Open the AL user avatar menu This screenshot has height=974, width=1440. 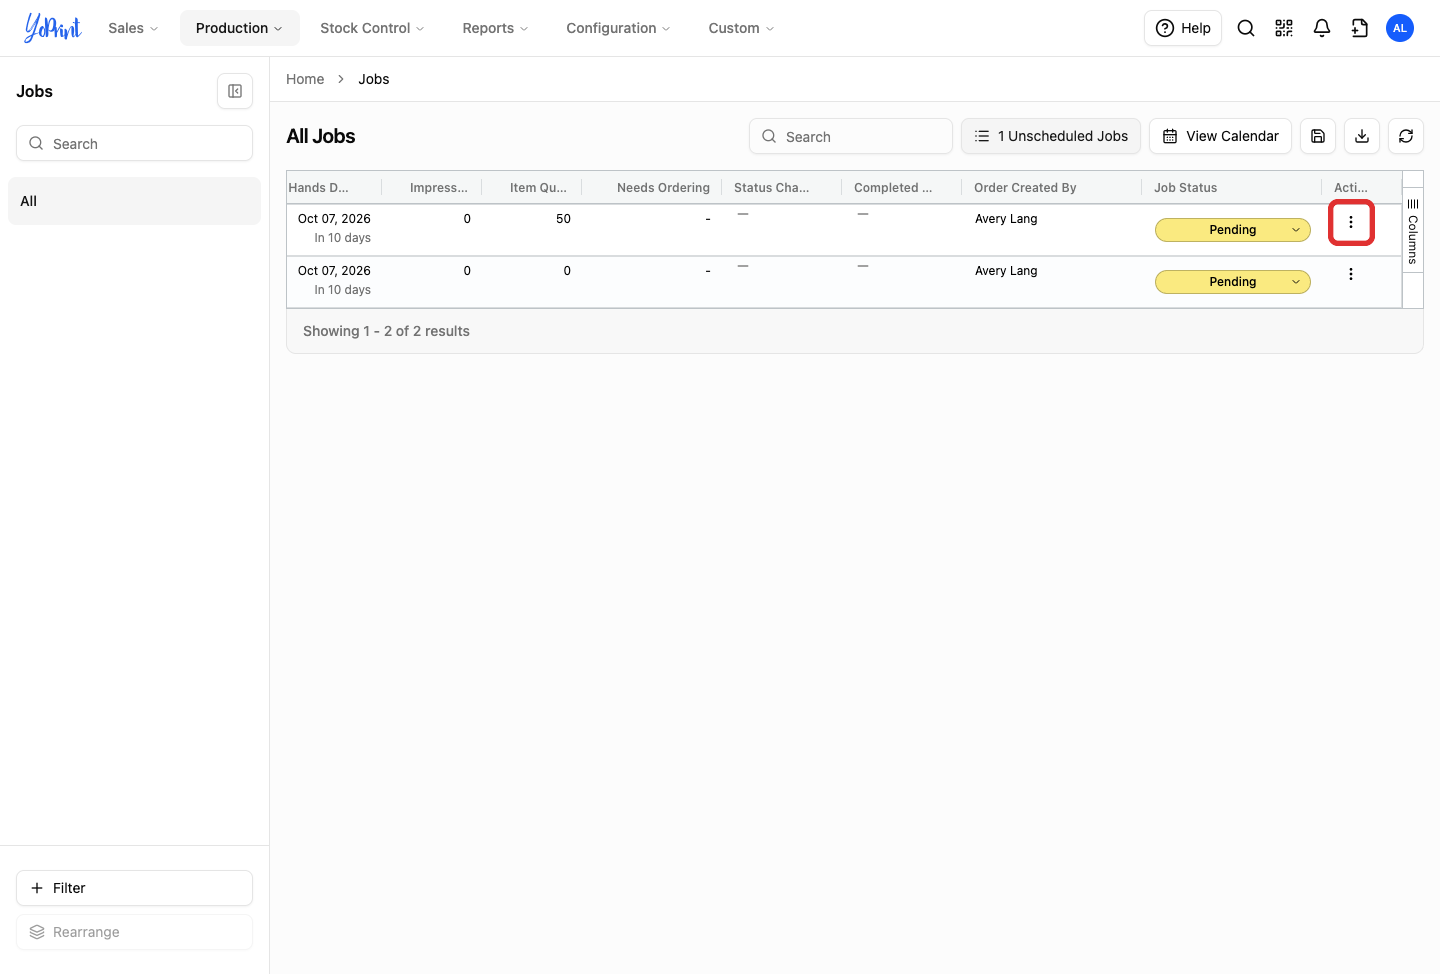(x=1400, y=28)
